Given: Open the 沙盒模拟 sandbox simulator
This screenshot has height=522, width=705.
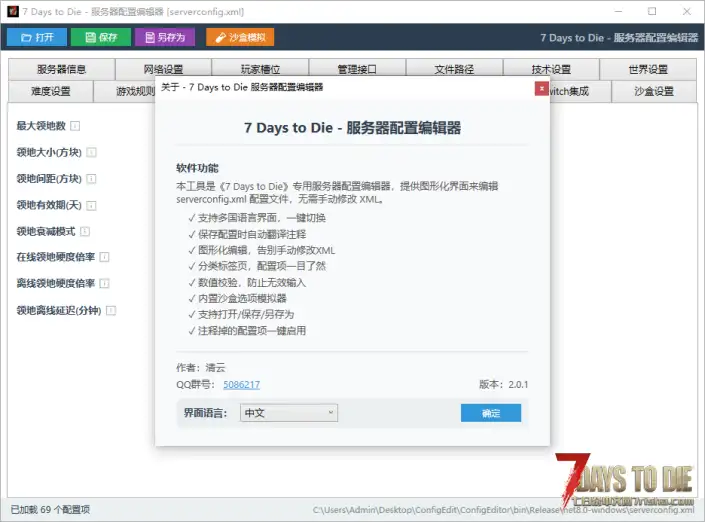Looking at the screenshot, I should 240,37.
